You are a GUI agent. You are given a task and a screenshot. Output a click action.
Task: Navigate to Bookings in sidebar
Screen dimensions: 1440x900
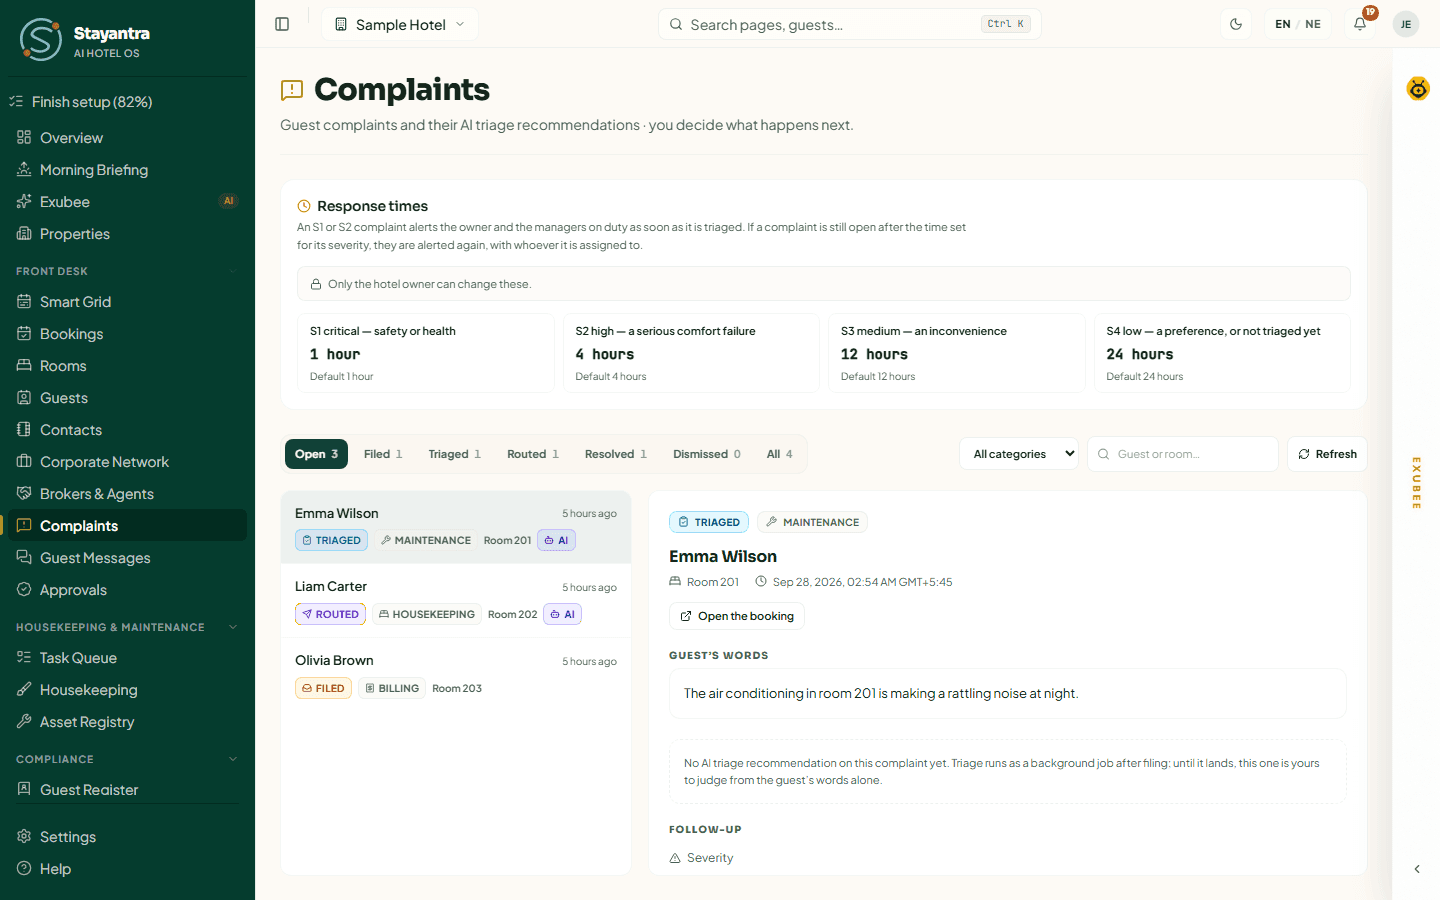127,334
